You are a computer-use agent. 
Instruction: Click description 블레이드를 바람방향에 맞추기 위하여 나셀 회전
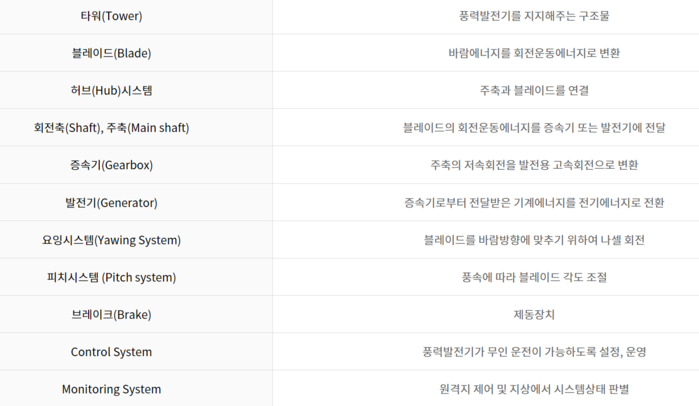(x=534, y=240)
